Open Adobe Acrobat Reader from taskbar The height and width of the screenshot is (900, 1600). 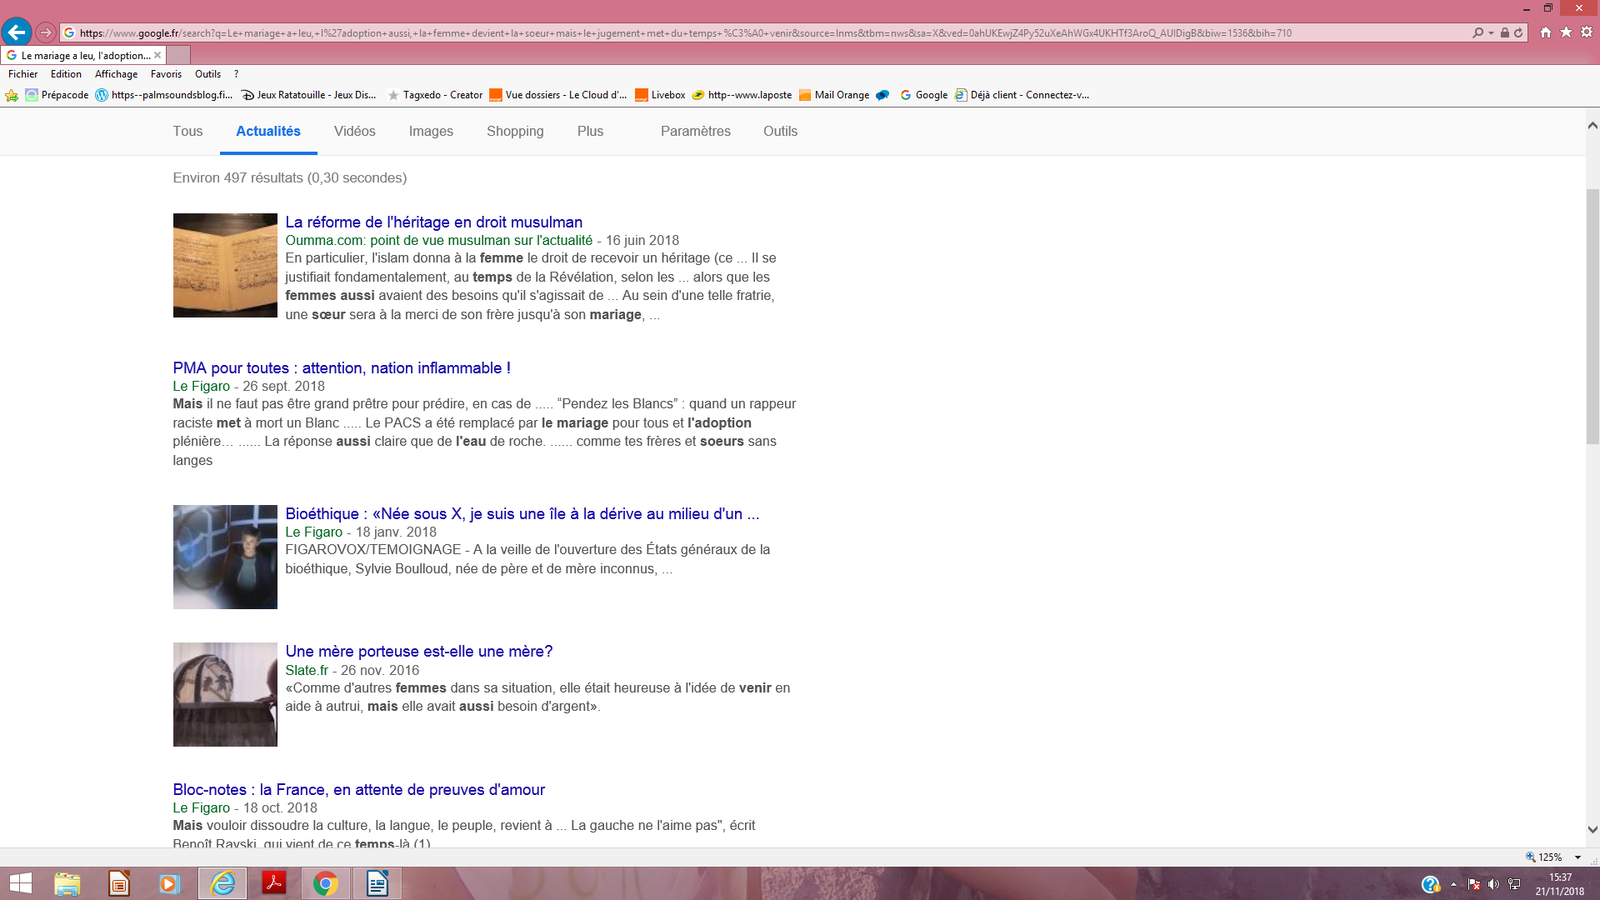(x=274, y=884)
